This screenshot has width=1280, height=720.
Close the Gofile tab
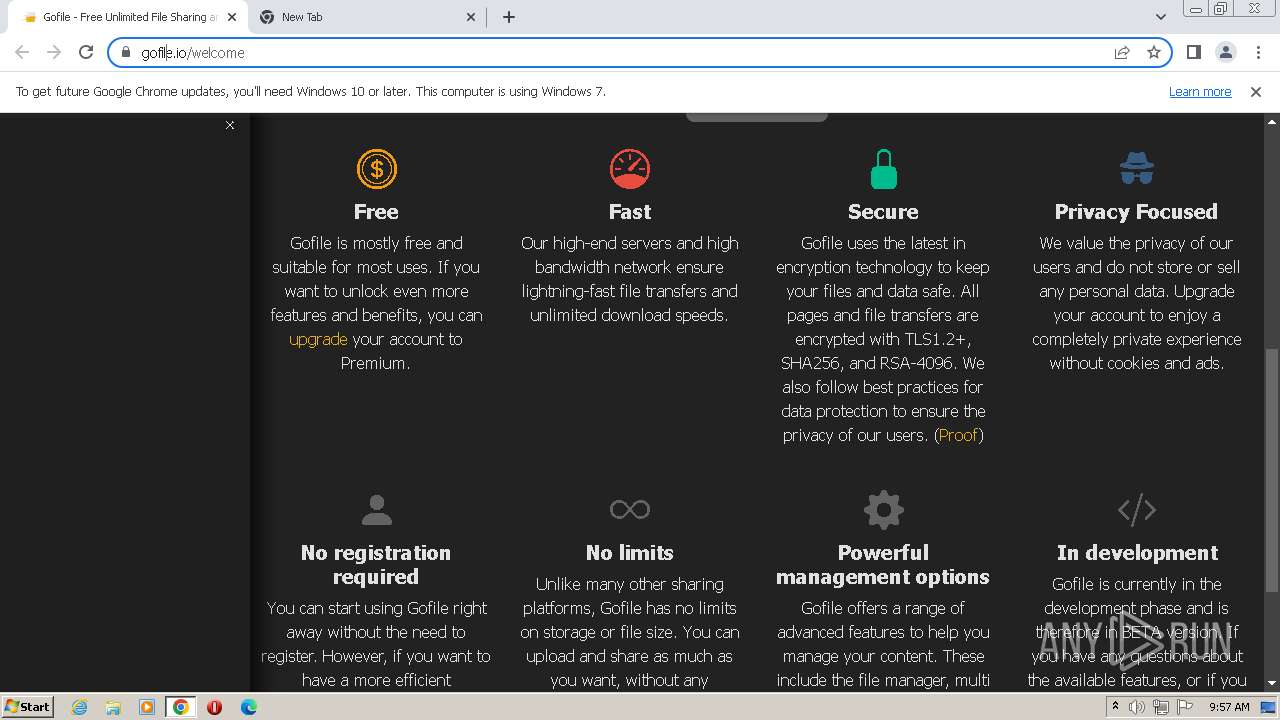(231, 17)
